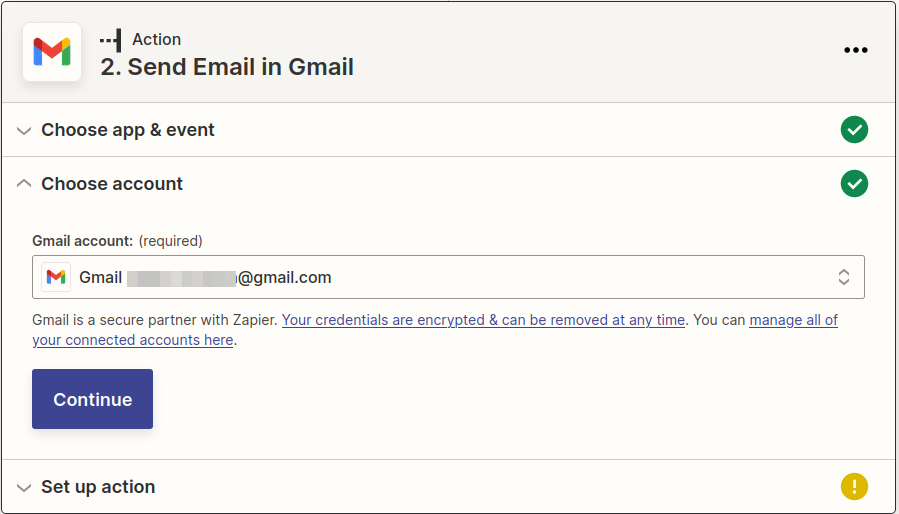Click yellow warning icon beside Set up action
This screenshot has height=514, width=899.
tap(854, 487)
